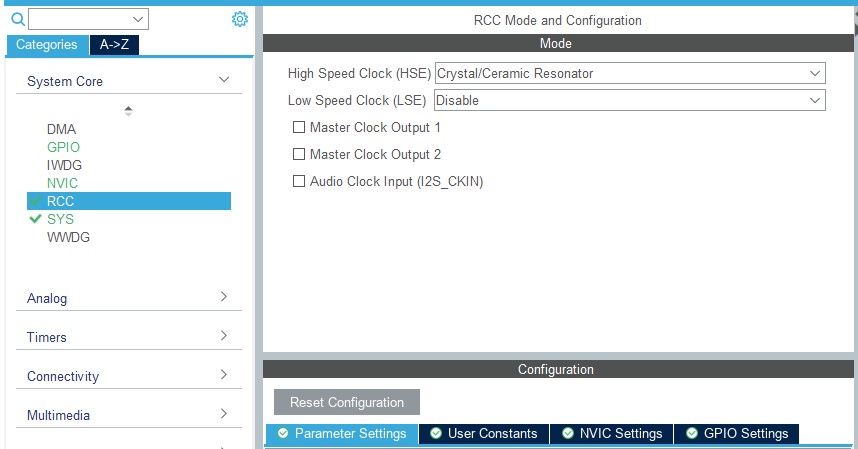The image size is (858, 449).
Task: Switch to the A->Z tab
Action: (x=115, y=45)
